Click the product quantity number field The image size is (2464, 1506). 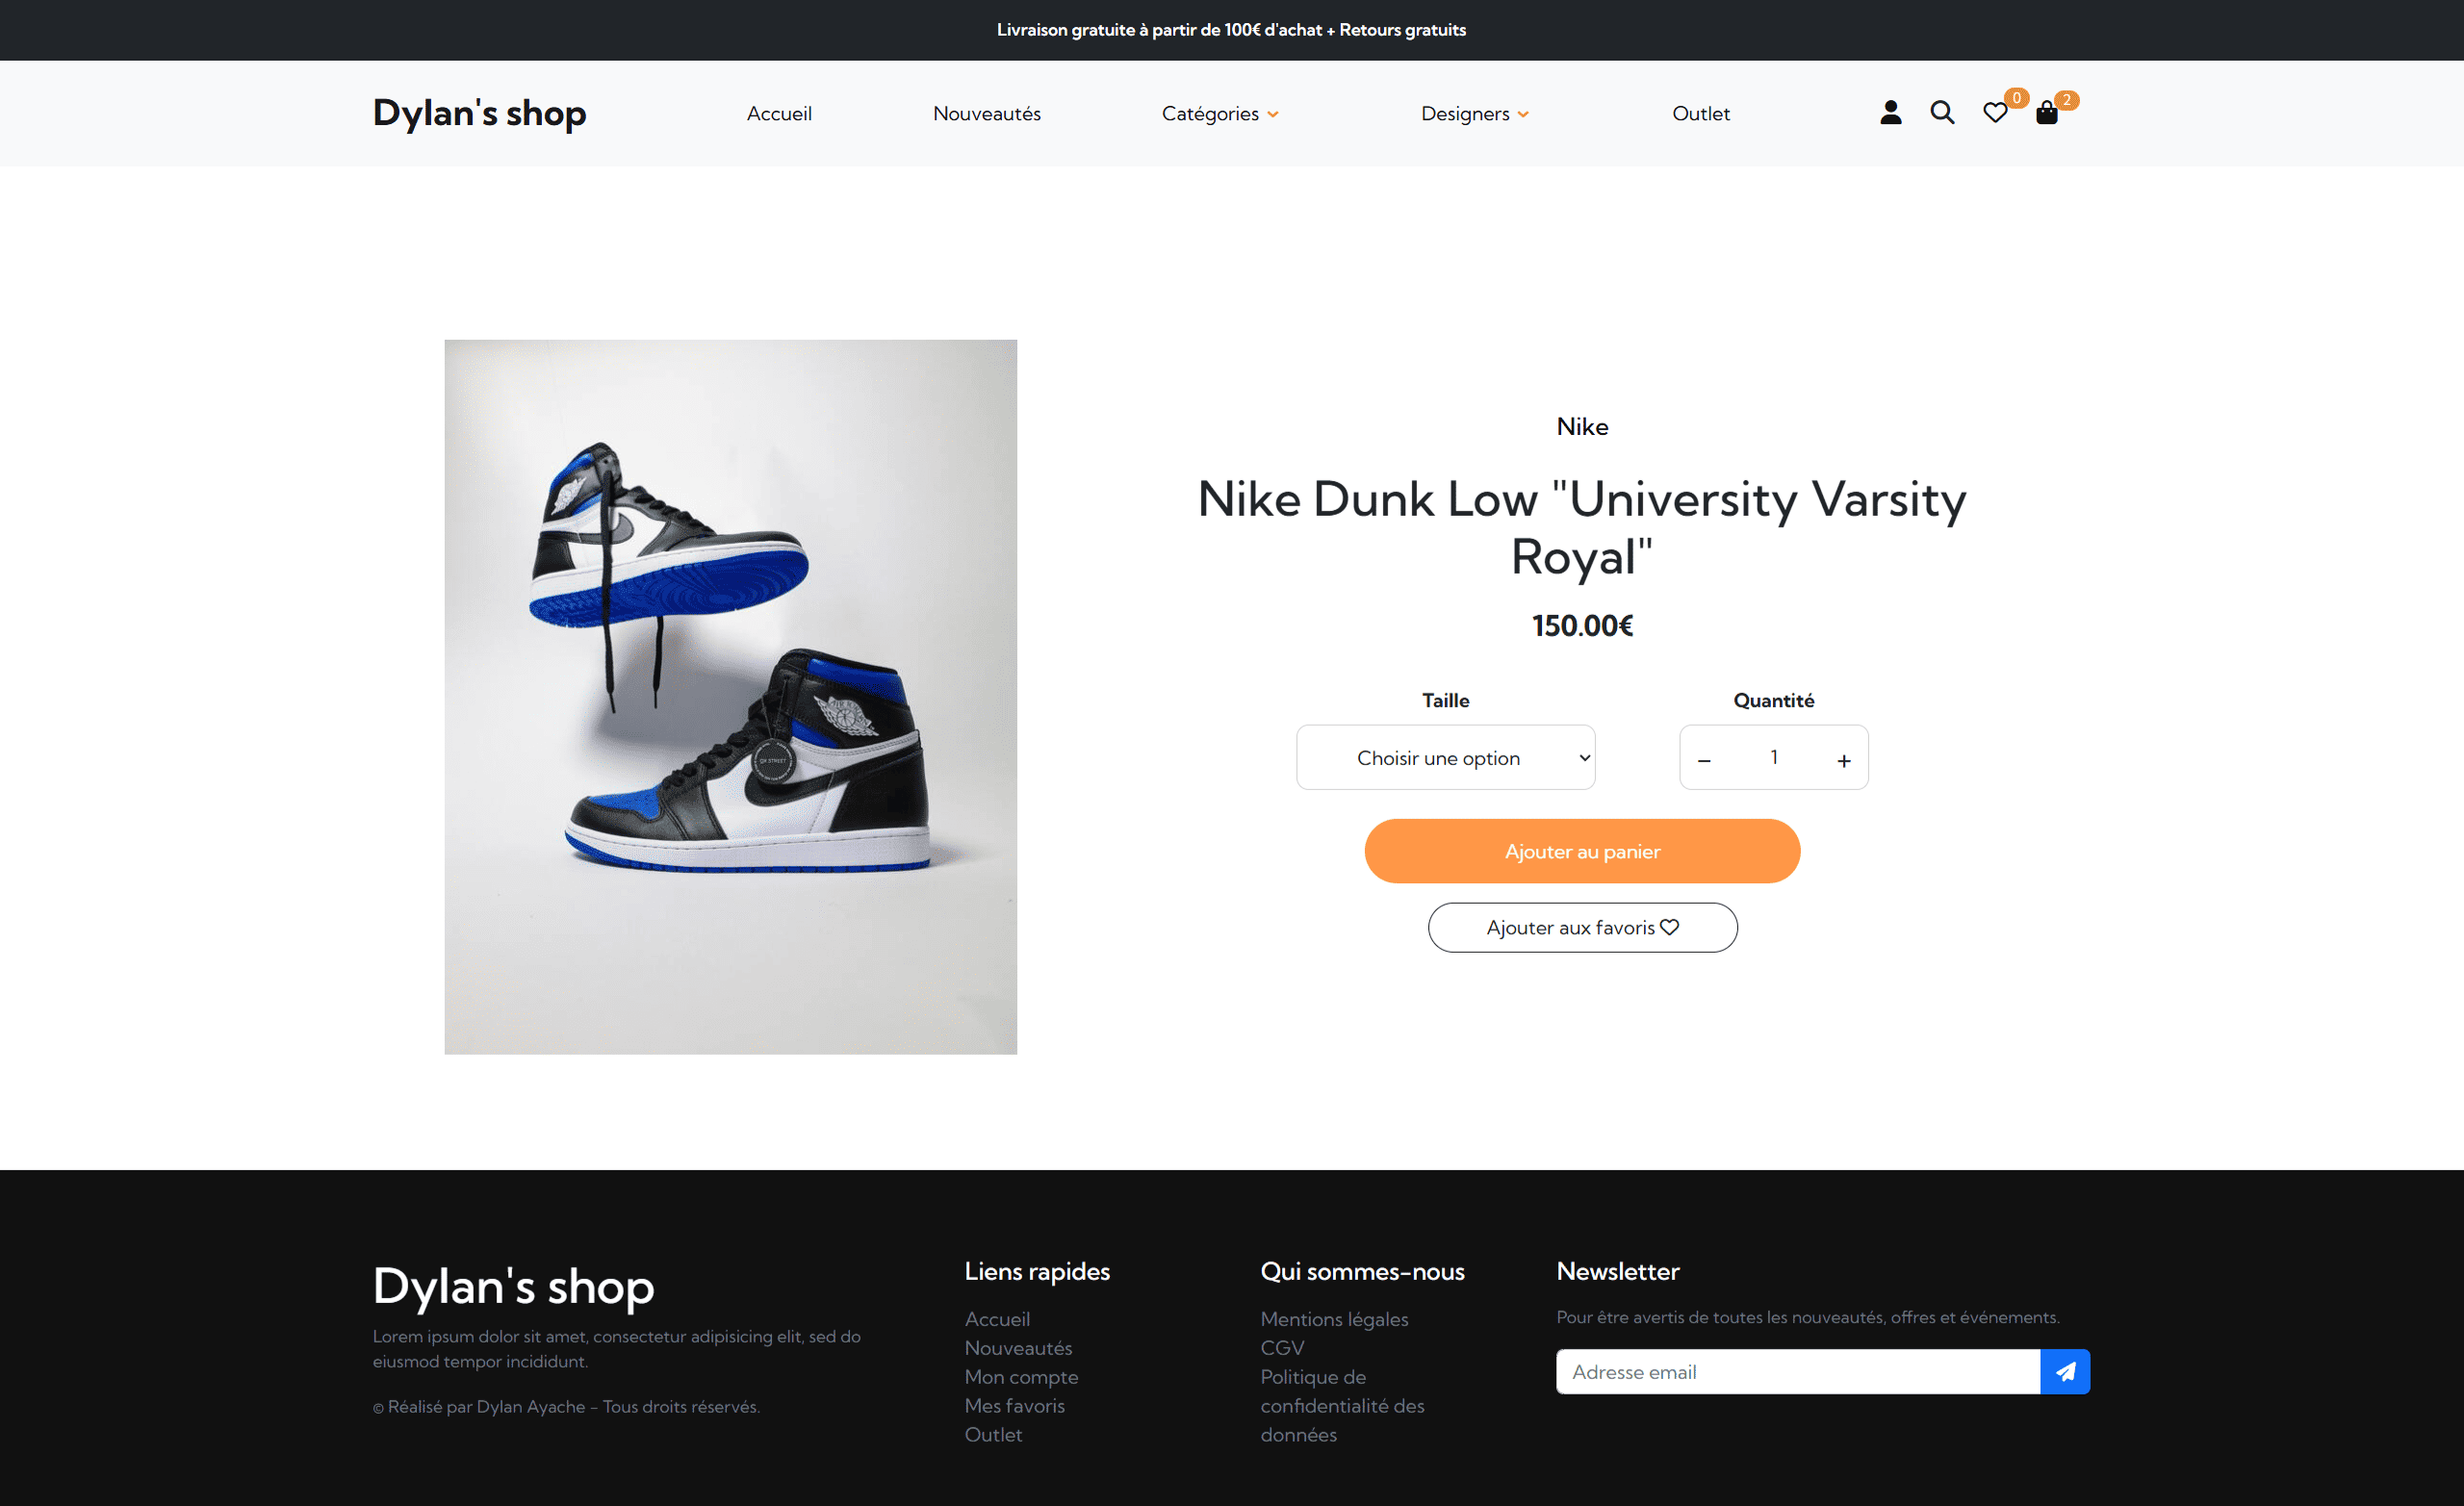[x=1773, y=757]
